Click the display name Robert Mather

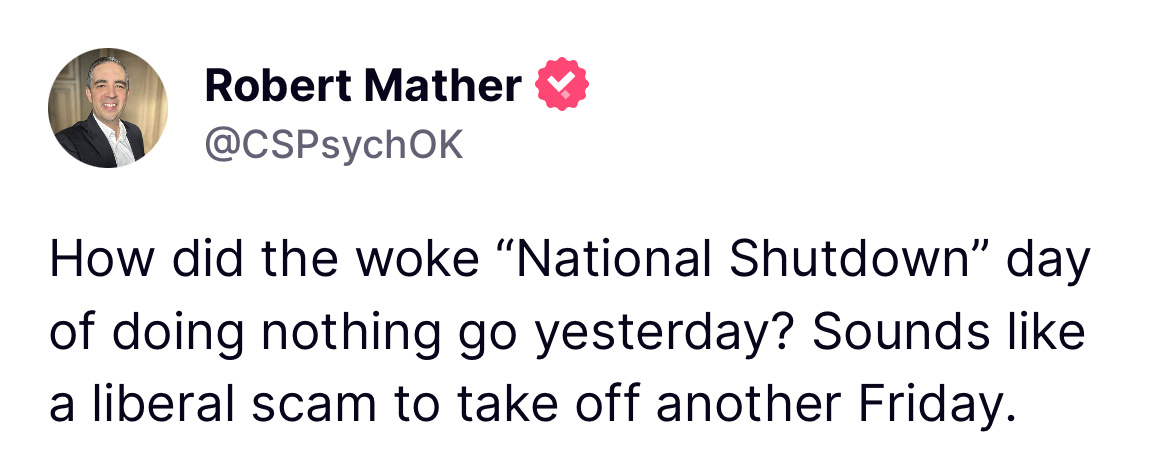pyautogui.click(x=362, y=88)
